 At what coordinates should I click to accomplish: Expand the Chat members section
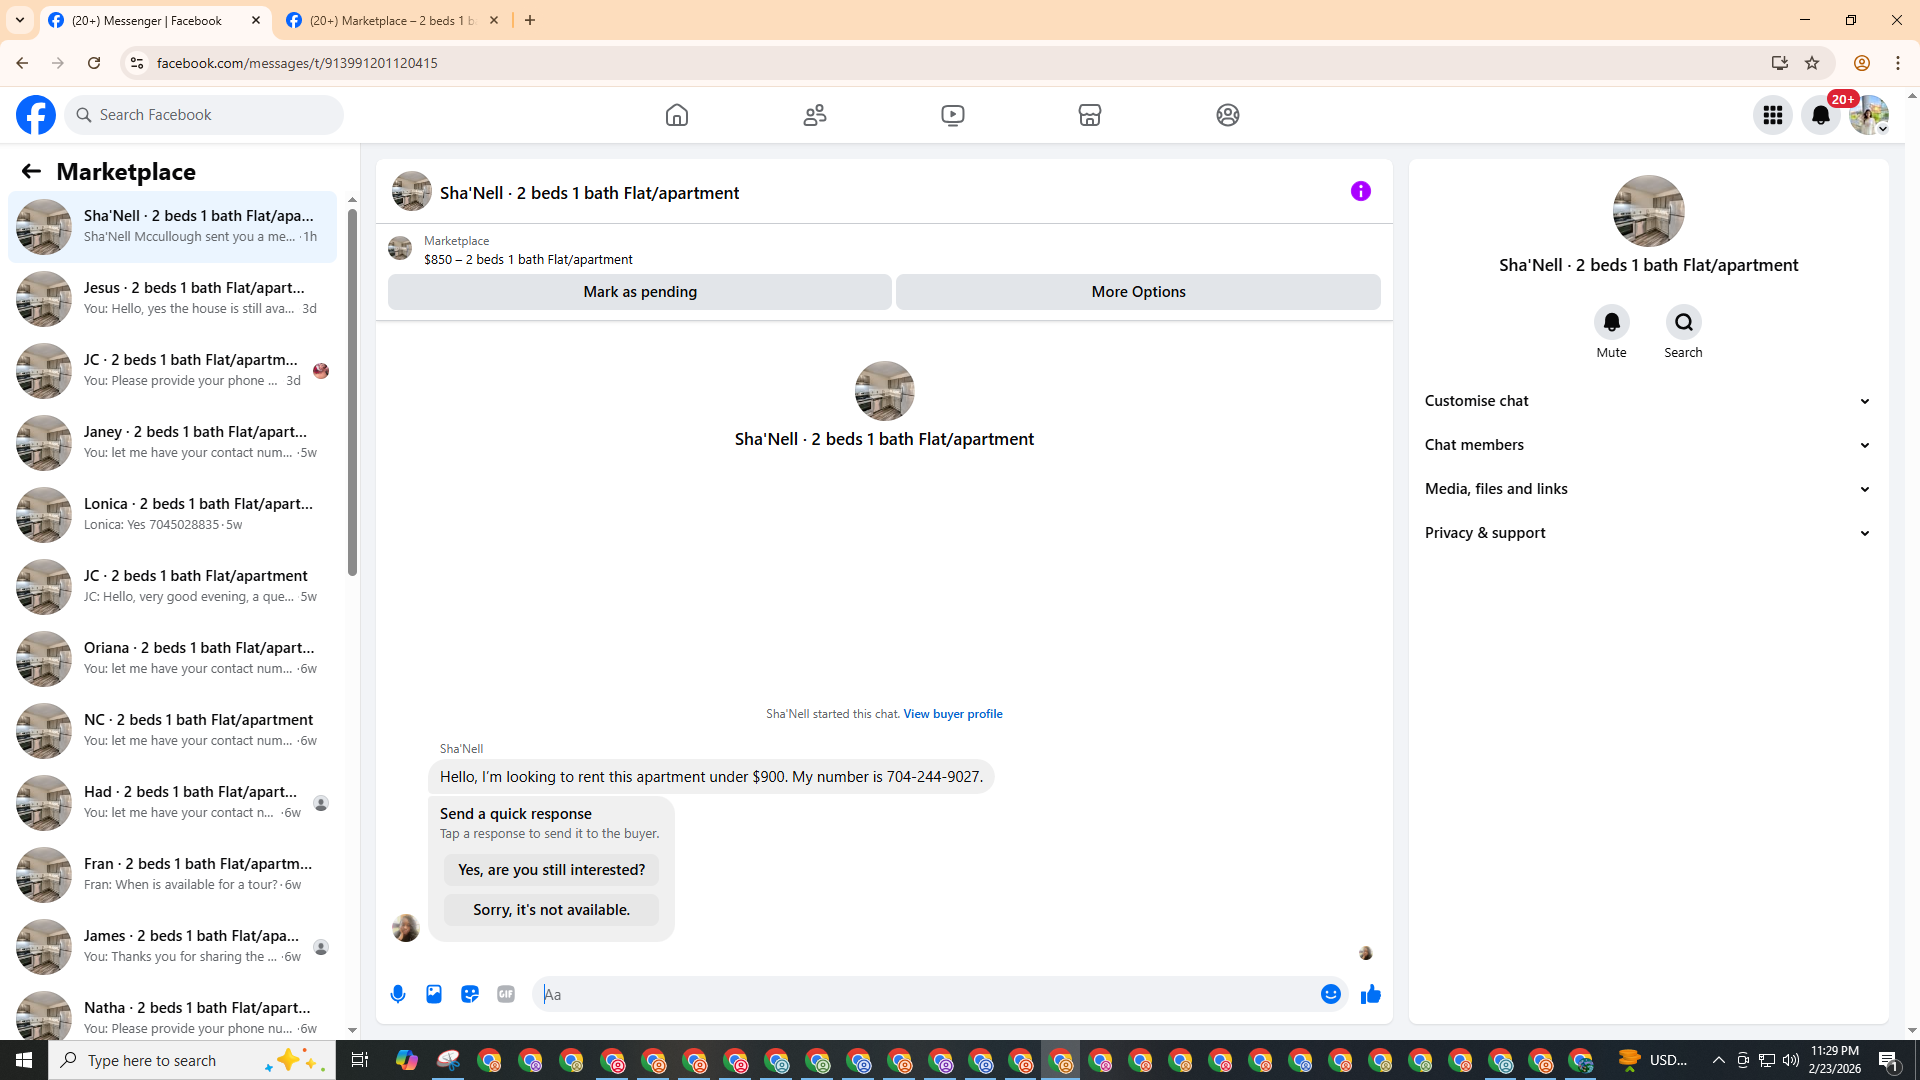coord(1648,445)
